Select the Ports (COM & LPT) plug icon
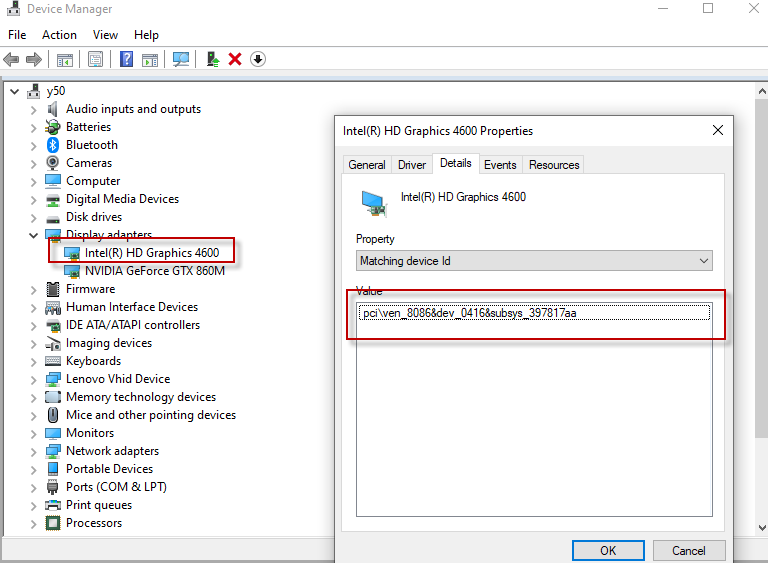Image resolution: width=768 pixels, height=563 pixels. click(x=52, y=487)
